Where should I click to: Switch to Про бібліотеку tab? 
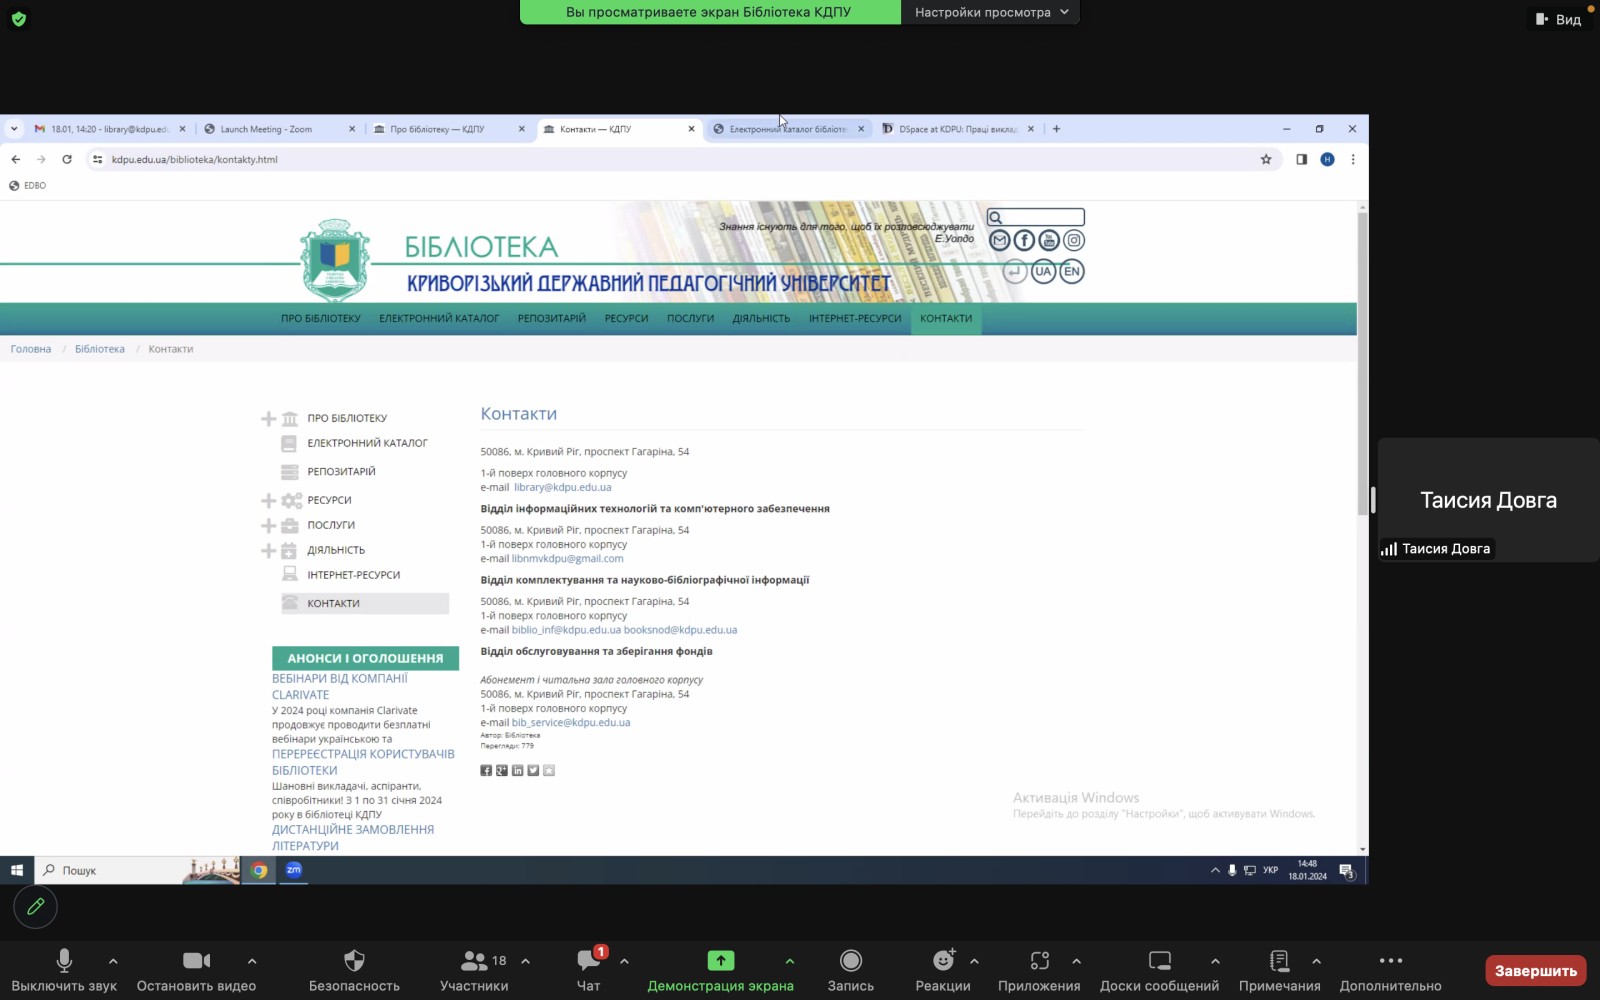coord(449,129)
